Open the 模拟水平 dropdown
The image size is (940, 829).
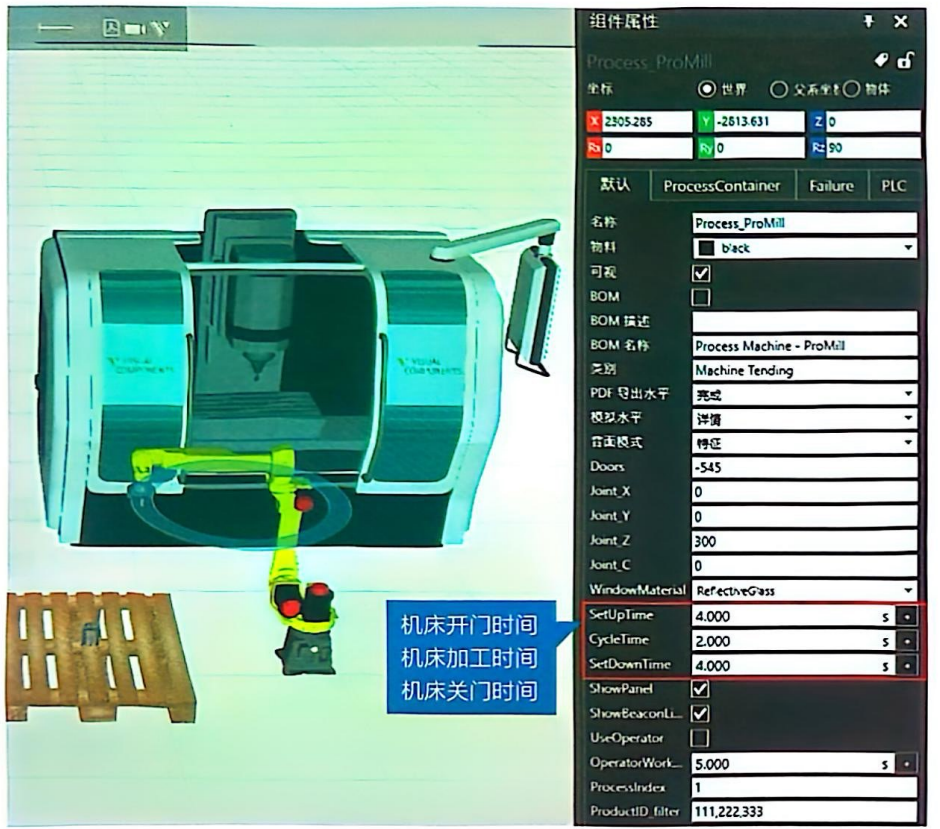[x=908, y=418]
